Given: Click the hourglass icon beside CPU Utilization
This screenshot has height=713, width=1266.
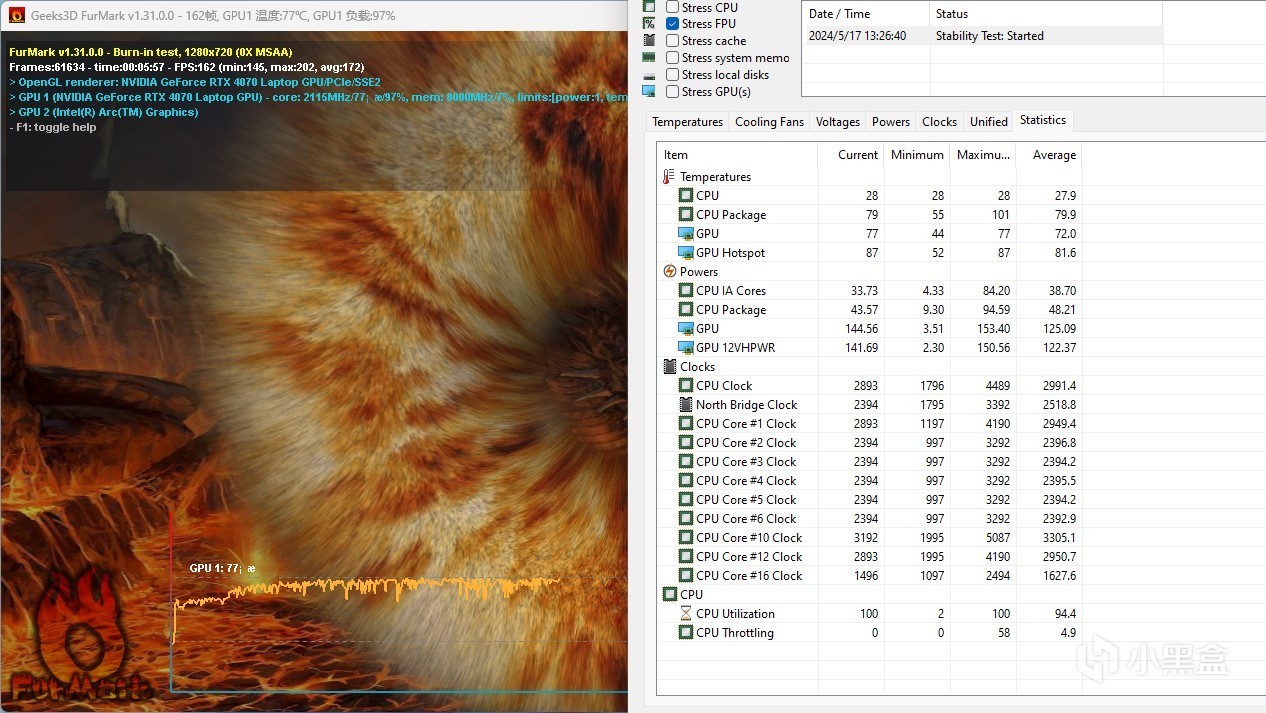Looking at the screenshot, I should tap(685, 614).
